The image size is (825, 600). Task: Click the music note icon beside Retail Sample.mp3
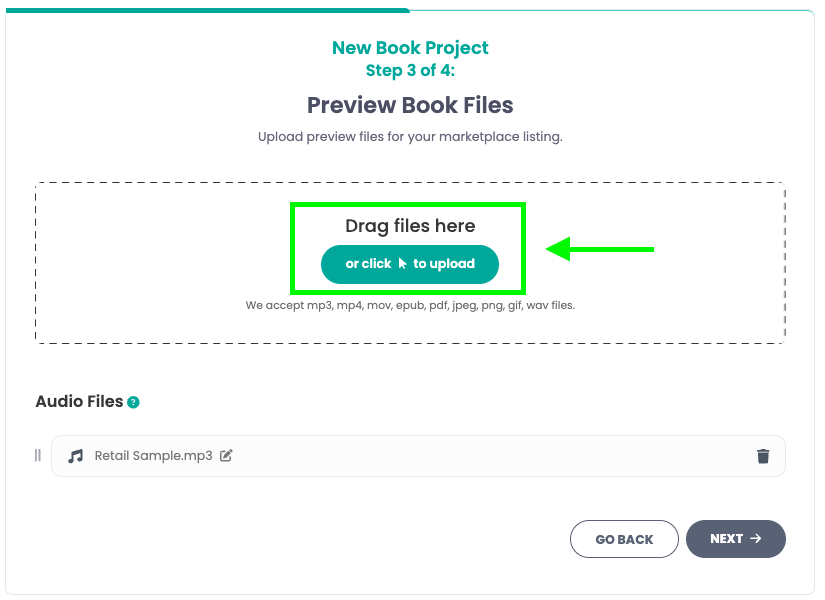[76, 456]
